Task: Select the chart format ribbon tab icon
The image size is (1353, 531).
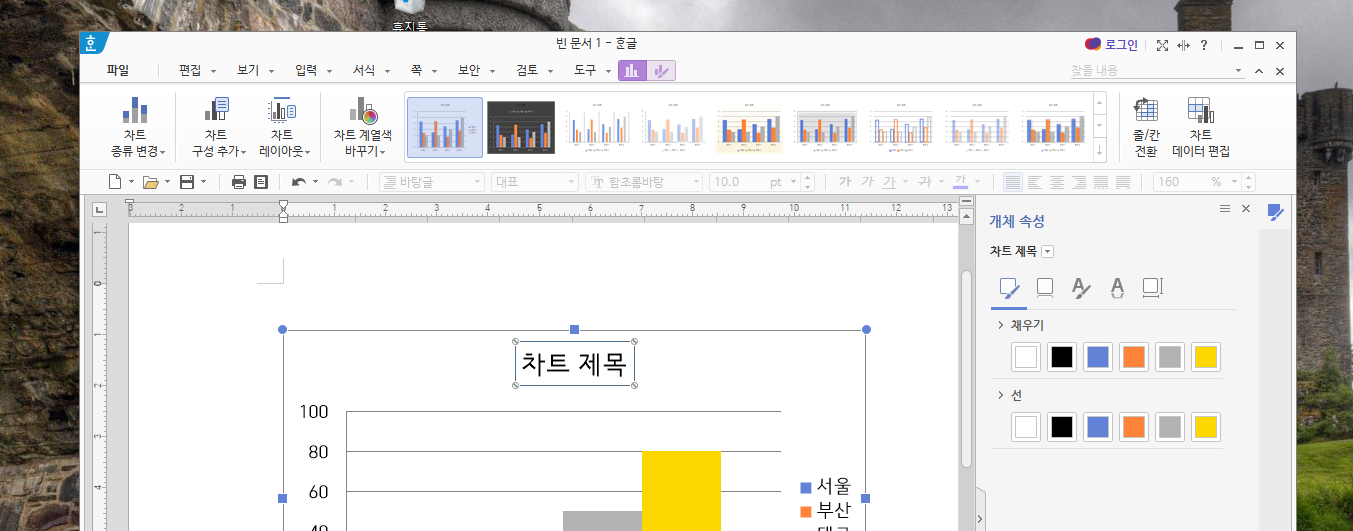Action: pyautogui.click(x=661, y=70)
